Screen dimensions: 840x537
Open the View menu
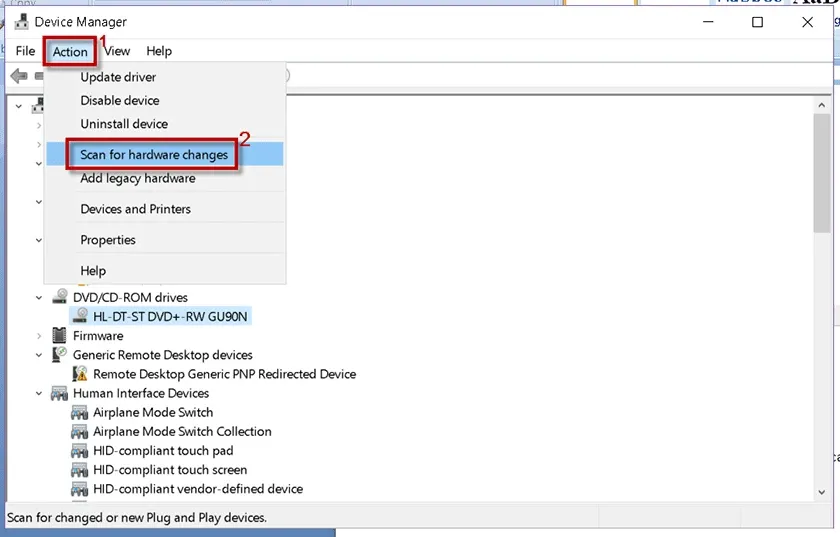click(117, 51)
